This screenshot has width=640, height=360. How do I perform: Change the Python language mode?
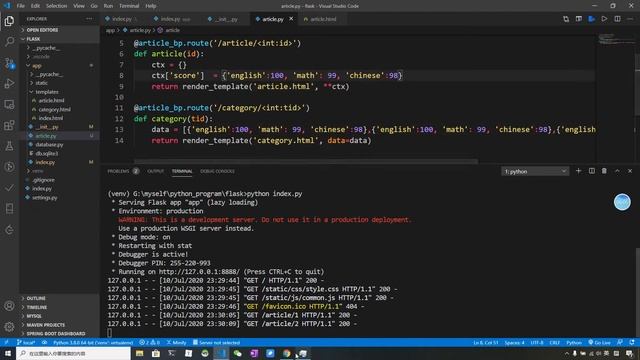point(574,342)
